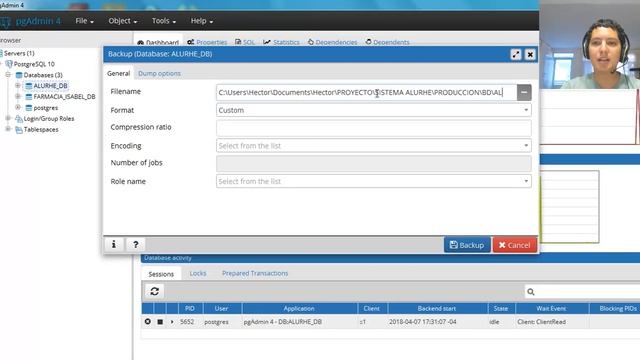Close the Backup dialog
The width and height of the screenshot is (640, 360).
530,54
